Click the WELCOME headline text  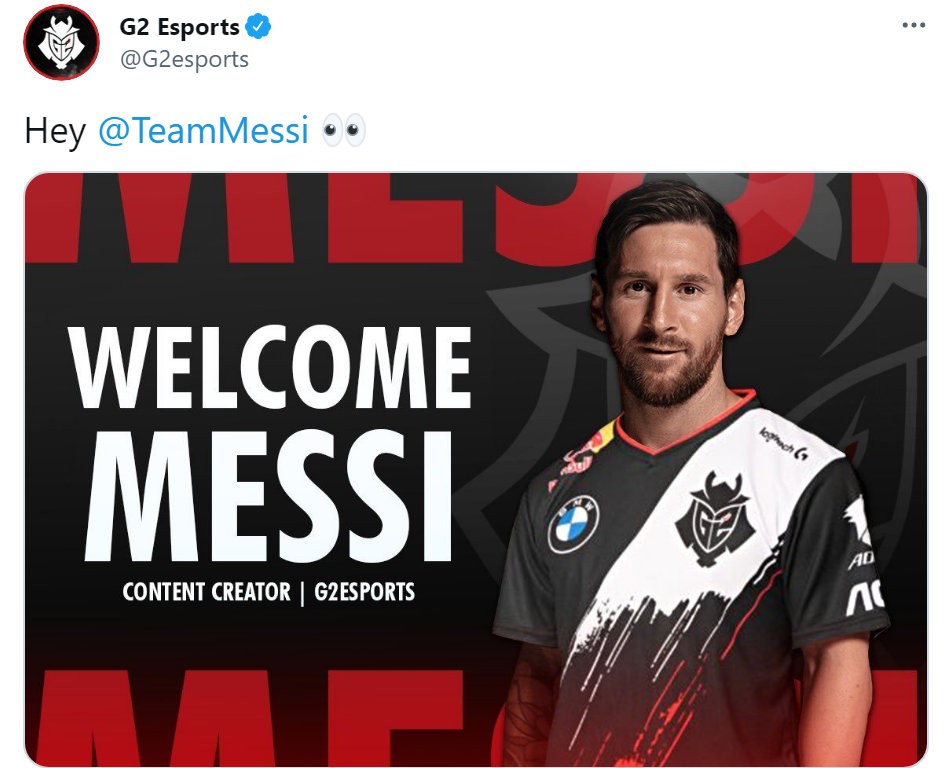tap(270, 367)
